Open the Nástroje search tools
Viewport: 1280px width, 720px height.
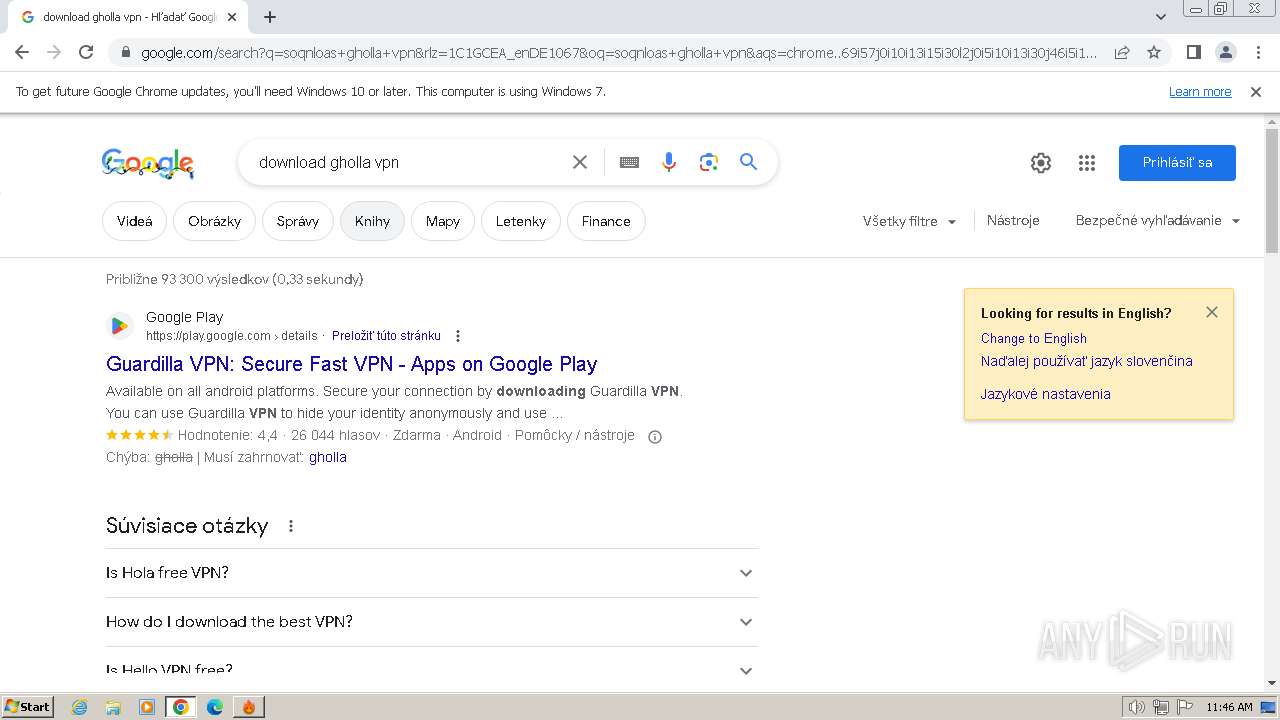point(1013,221)
